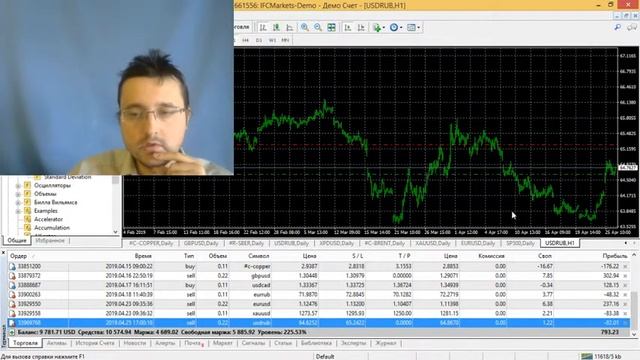
Task: Open the #C-BRENT,Daily chart tab
Action: click(x=384, y=243)
